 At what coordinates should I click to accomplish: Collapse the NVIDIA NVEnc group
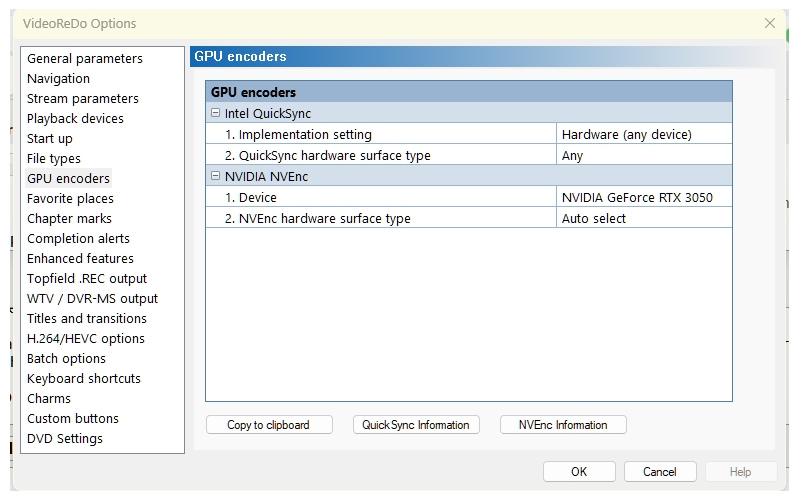pos(215,176)
